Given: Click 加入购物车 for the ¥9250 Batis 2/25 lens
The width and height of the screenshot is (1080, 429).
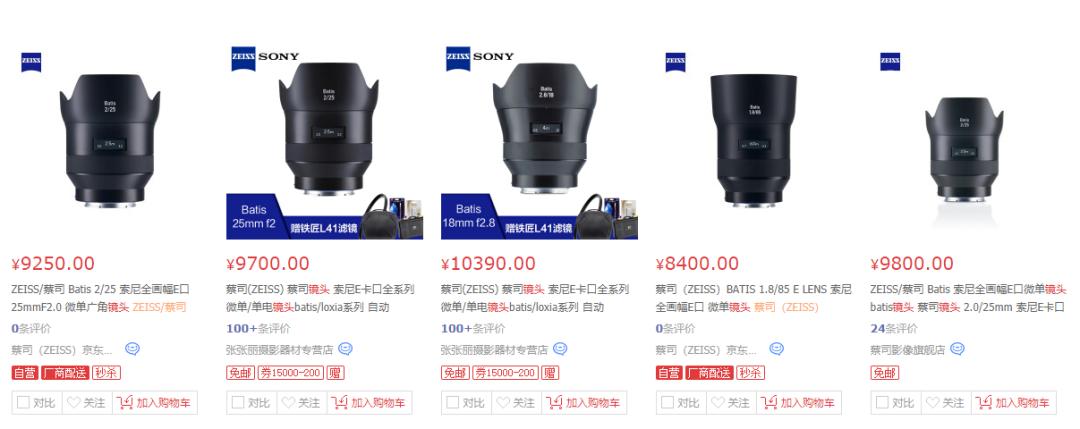Looking at the screenshot, I should click(155, 403).
